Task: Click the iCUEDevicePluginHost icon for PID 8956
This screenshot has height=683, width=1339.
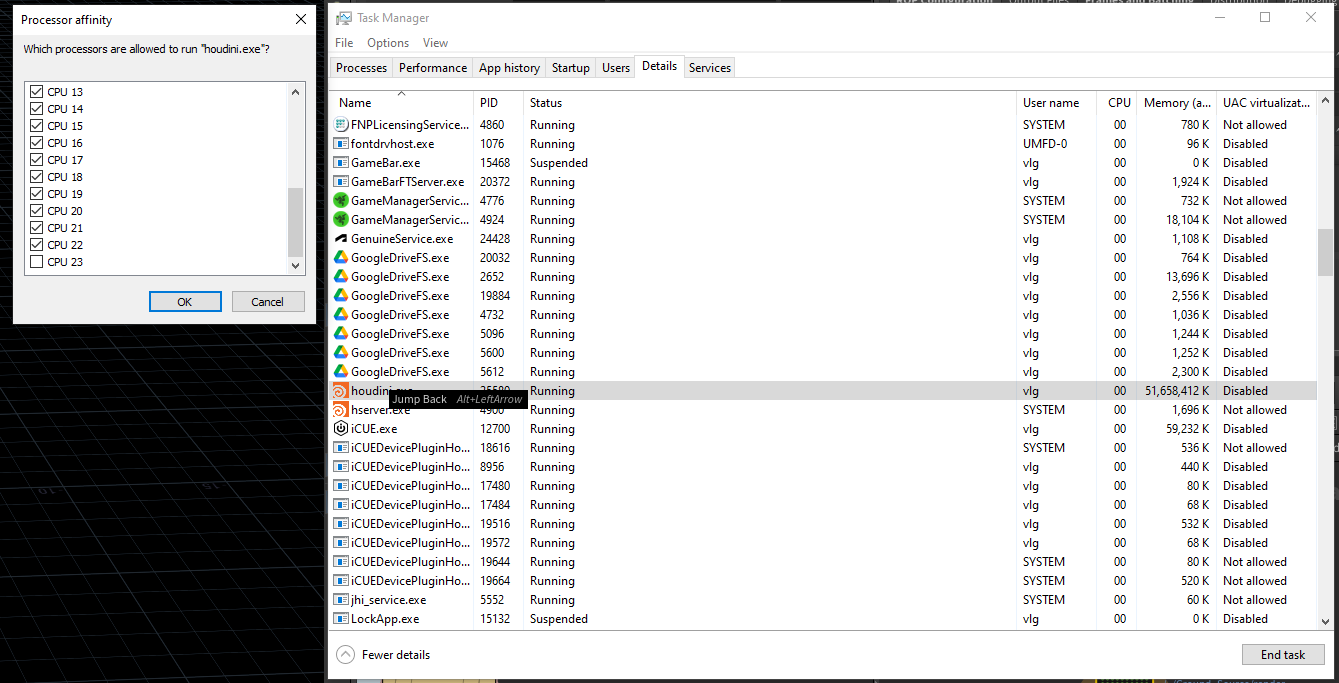Action: point(340,467)
